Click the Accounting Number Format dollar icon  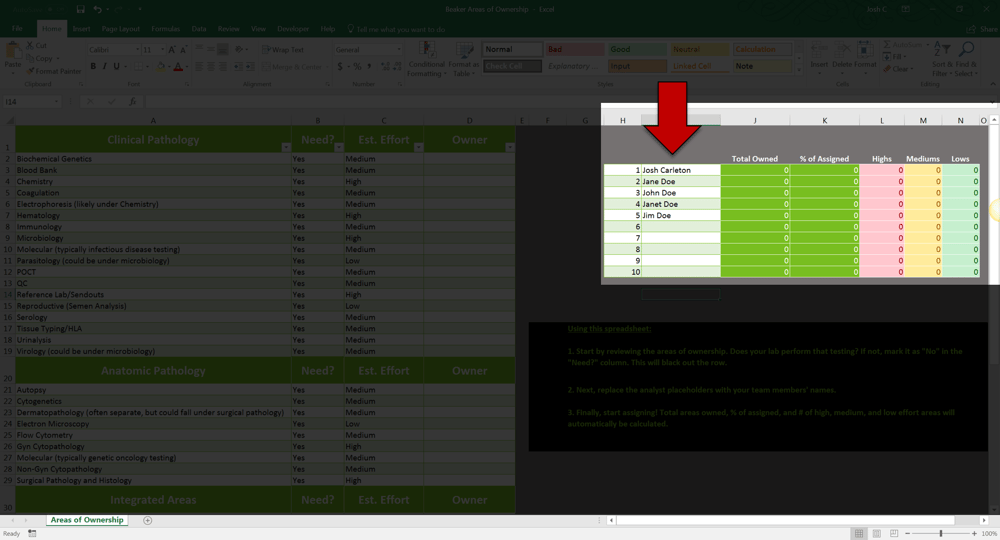point(340,66)
